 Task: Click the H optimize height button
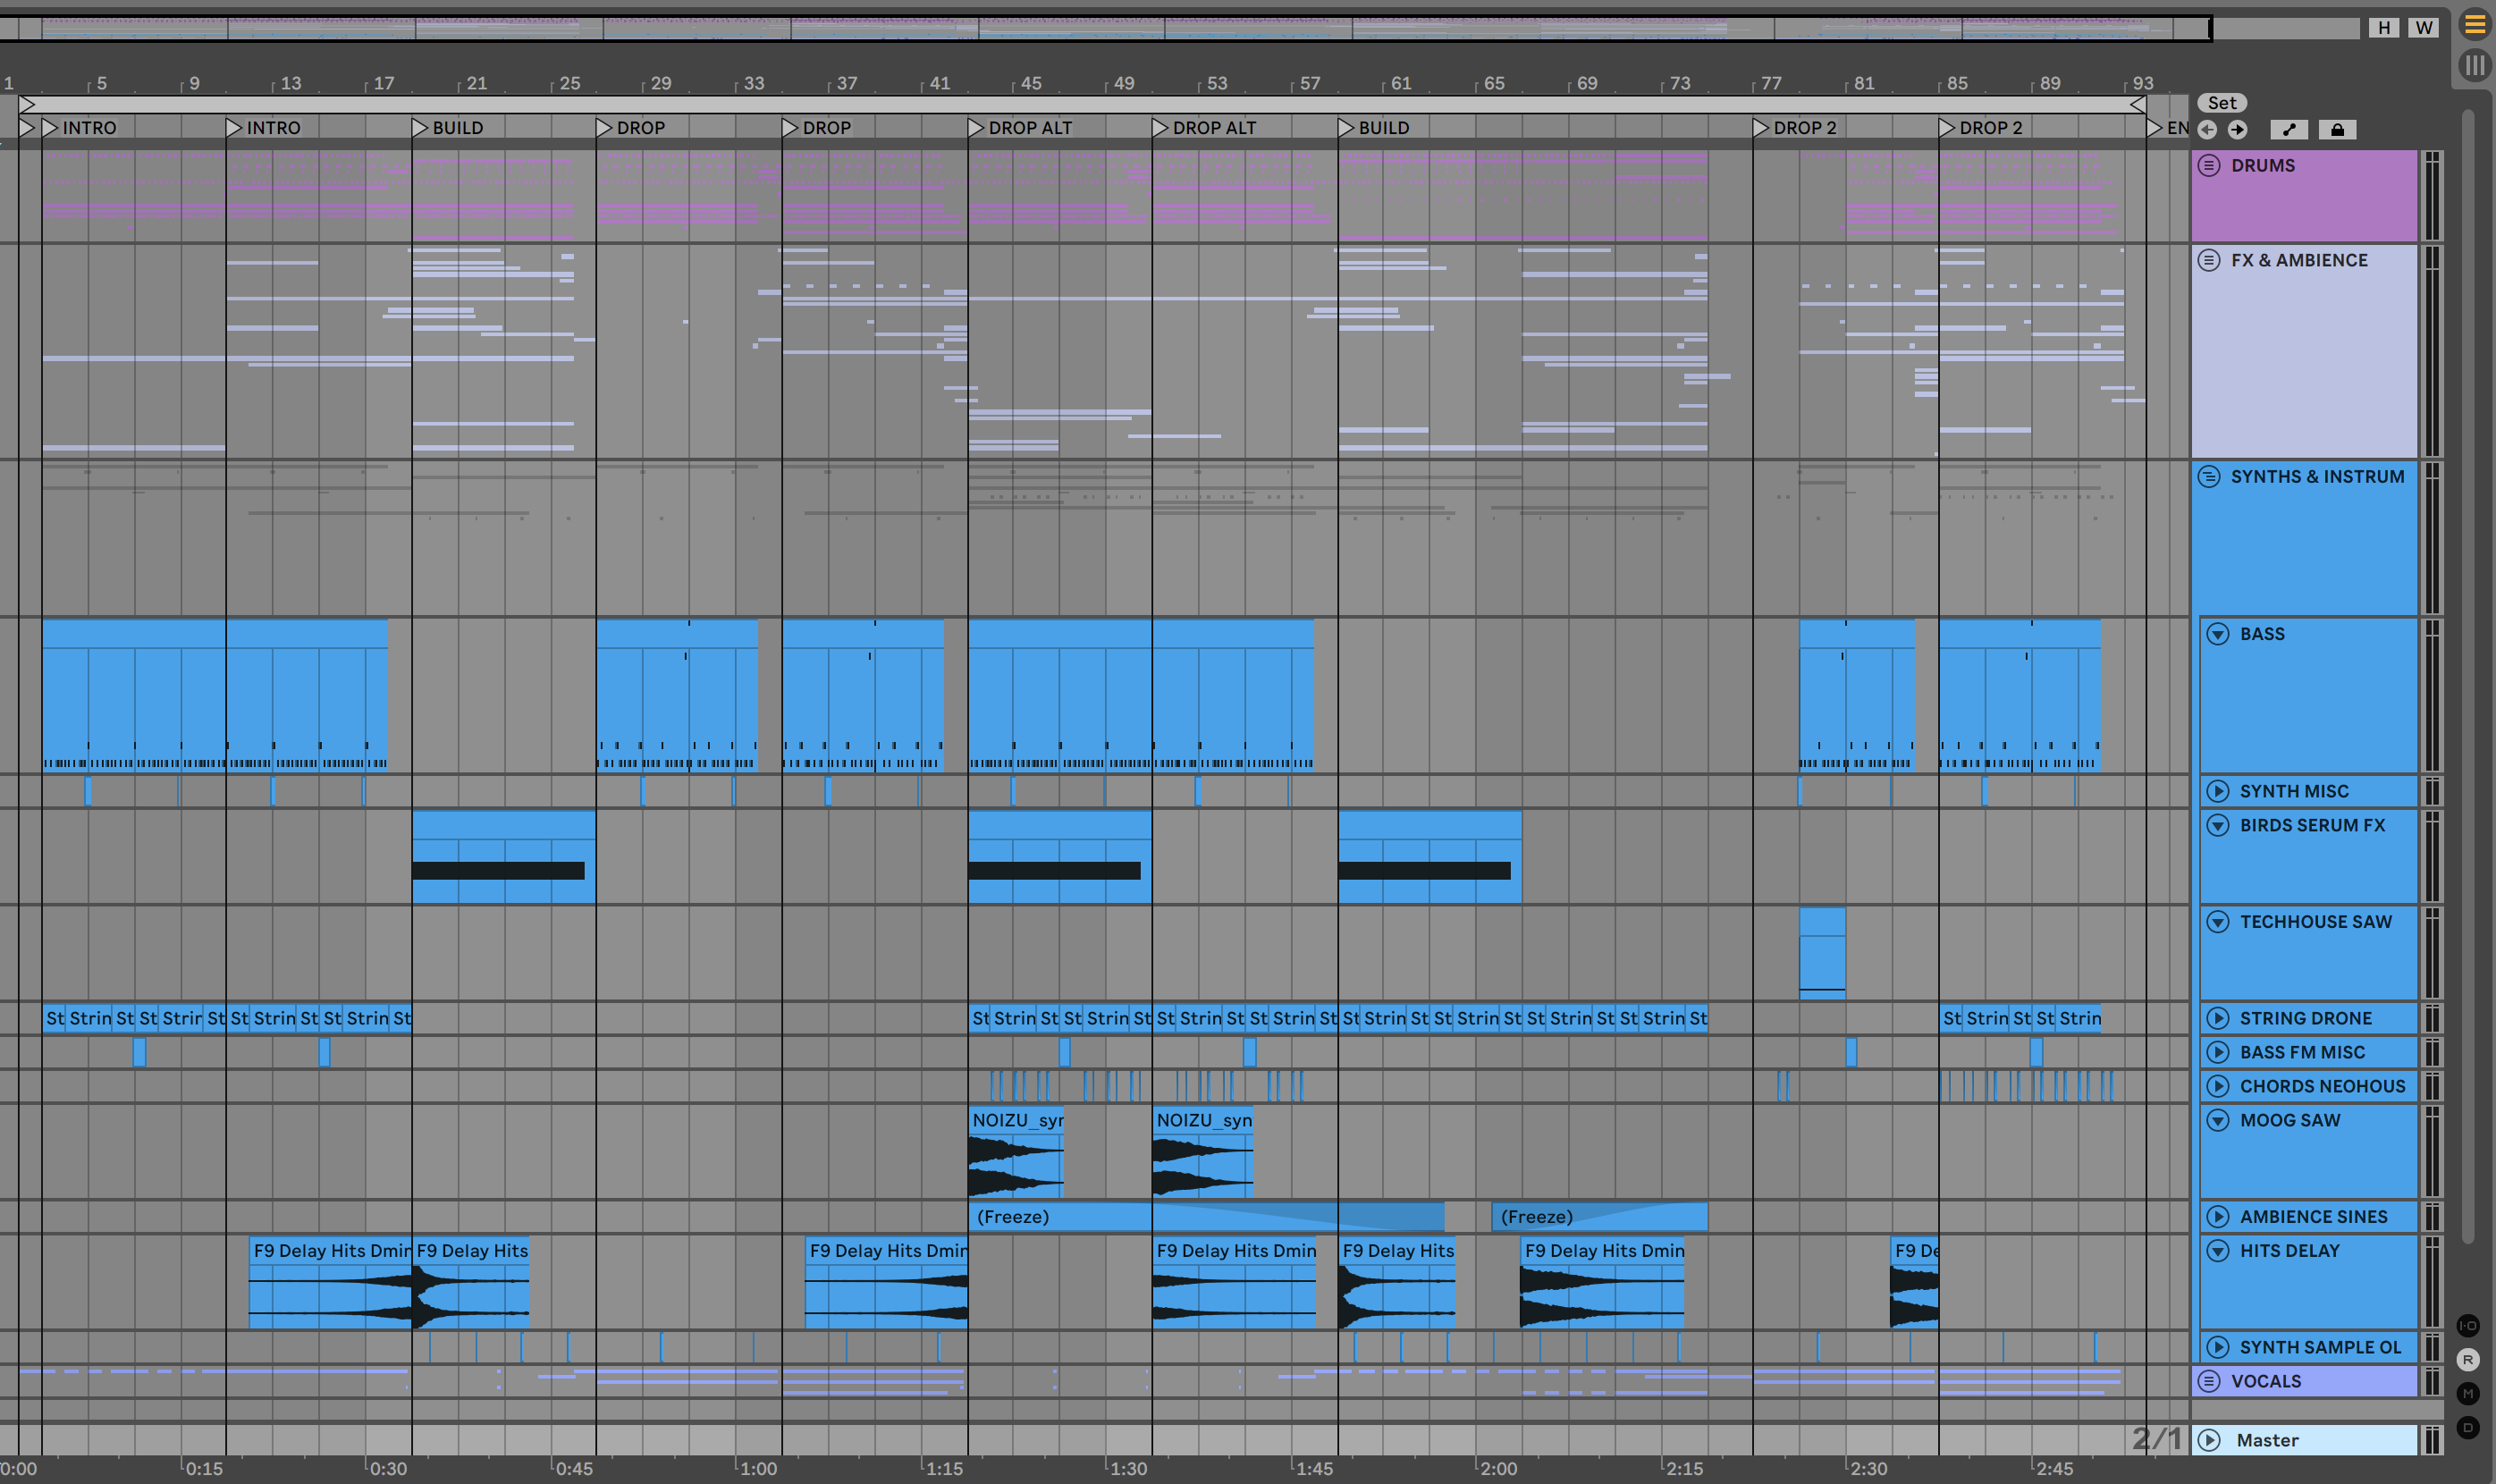[x=2384, y=28]
